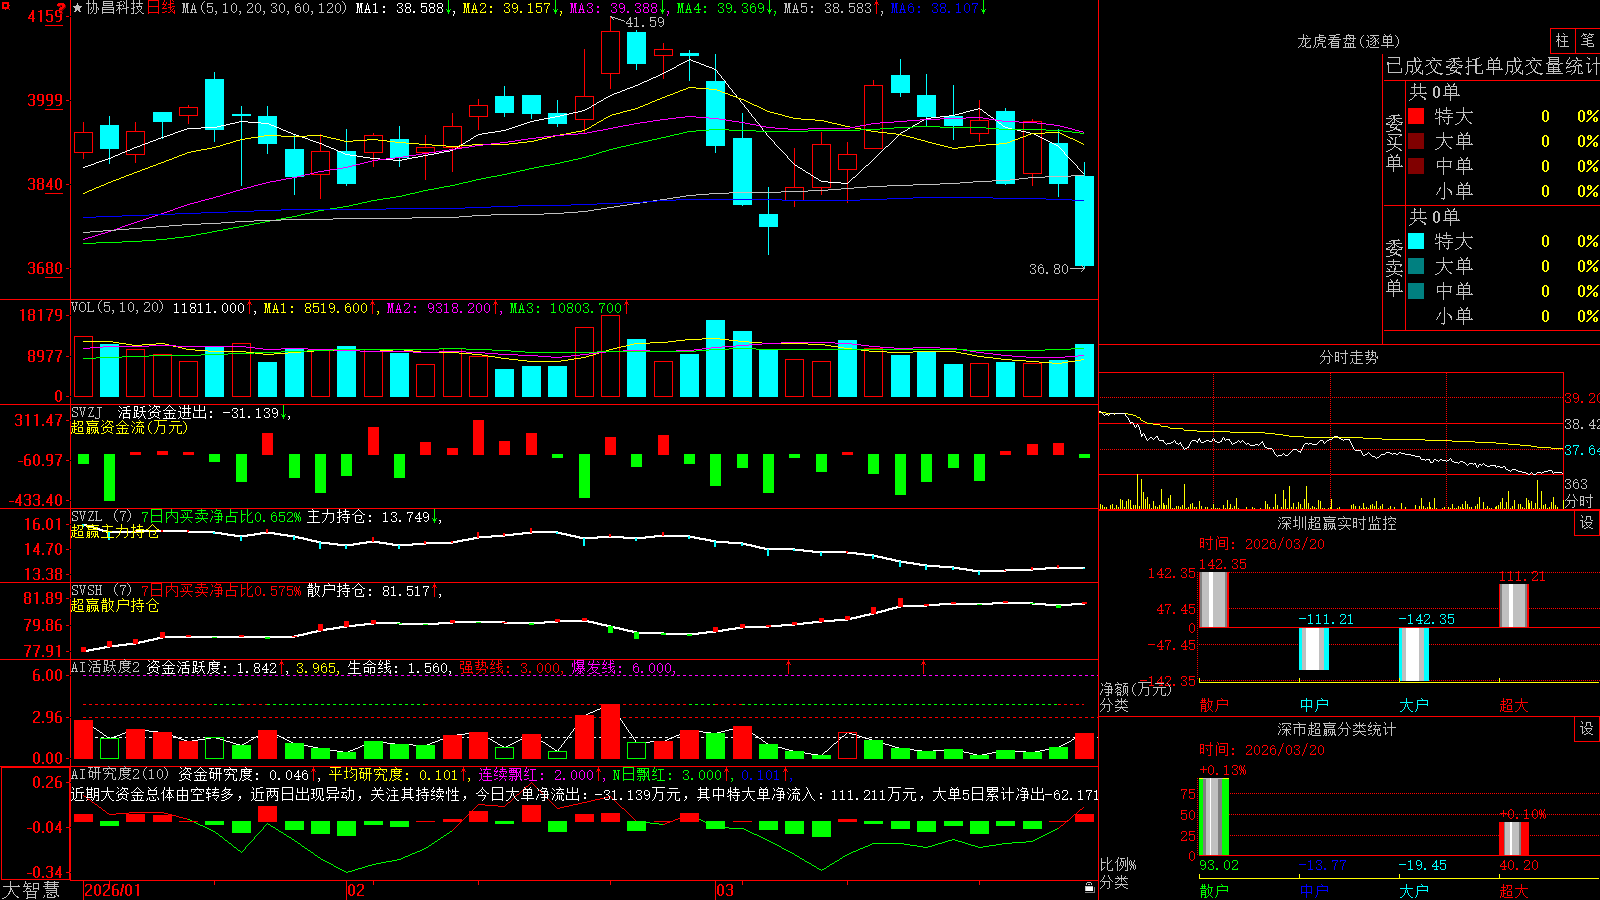Click MA2: 39.157 value in header

511,8
